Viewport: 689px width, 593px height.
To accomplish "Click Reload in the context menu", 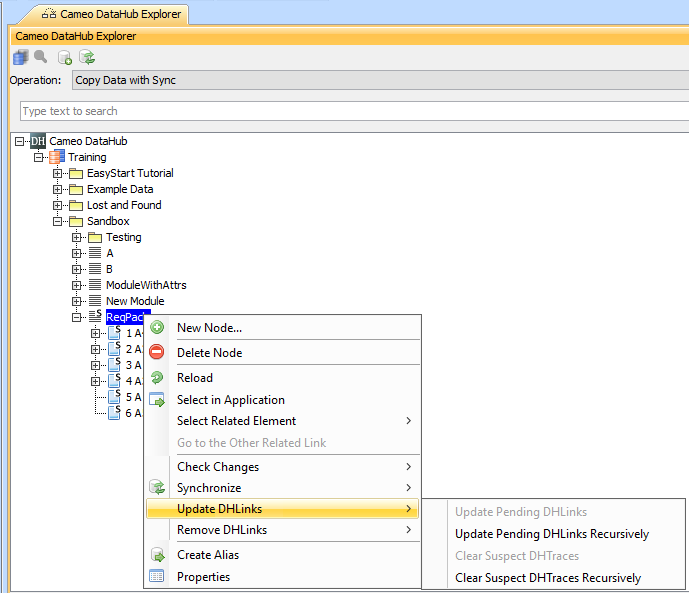I will (195, 378).
